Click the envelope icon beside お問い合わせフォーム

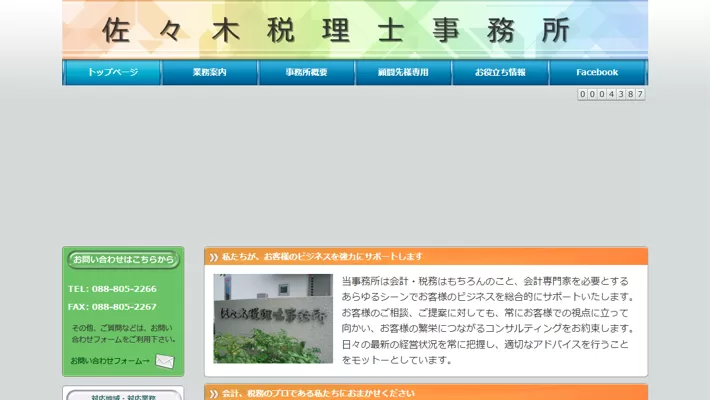coord(165,361)
